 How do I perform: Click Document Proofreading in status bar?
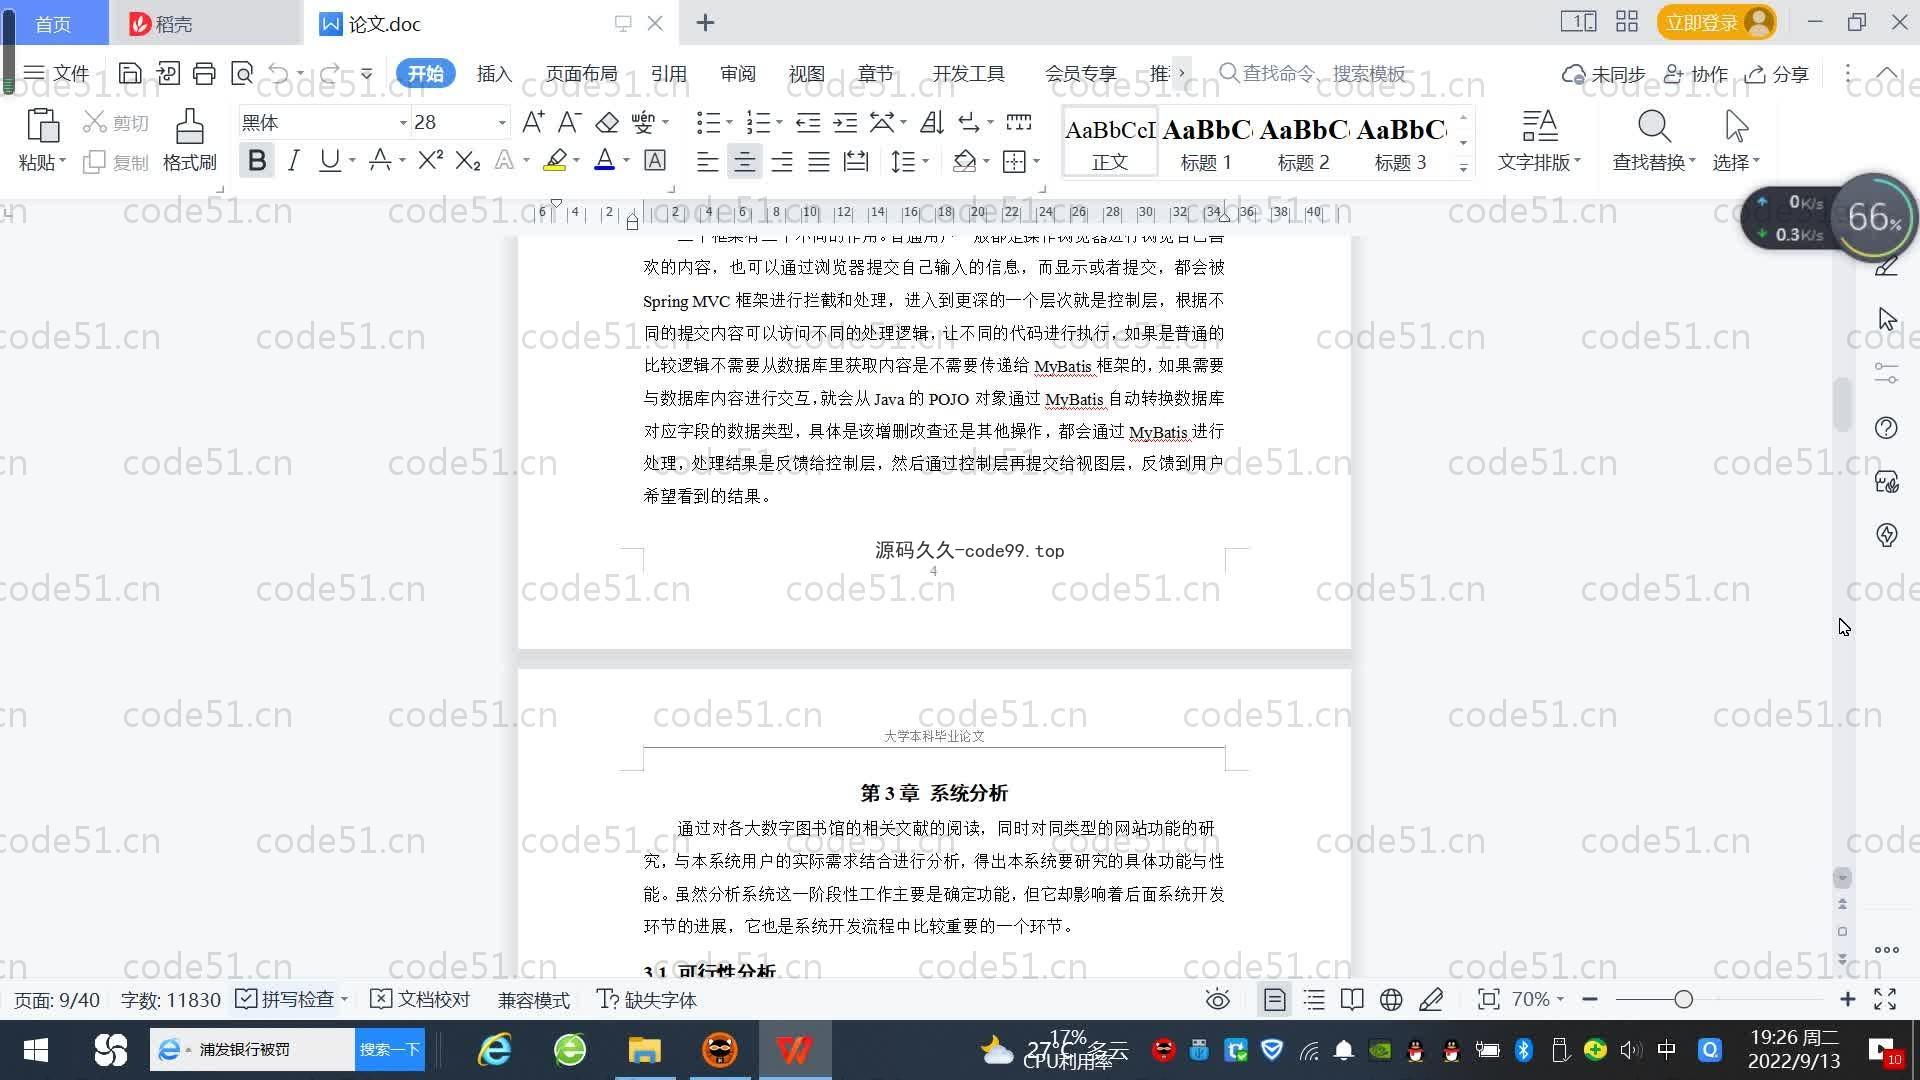[x=420, y=999]
